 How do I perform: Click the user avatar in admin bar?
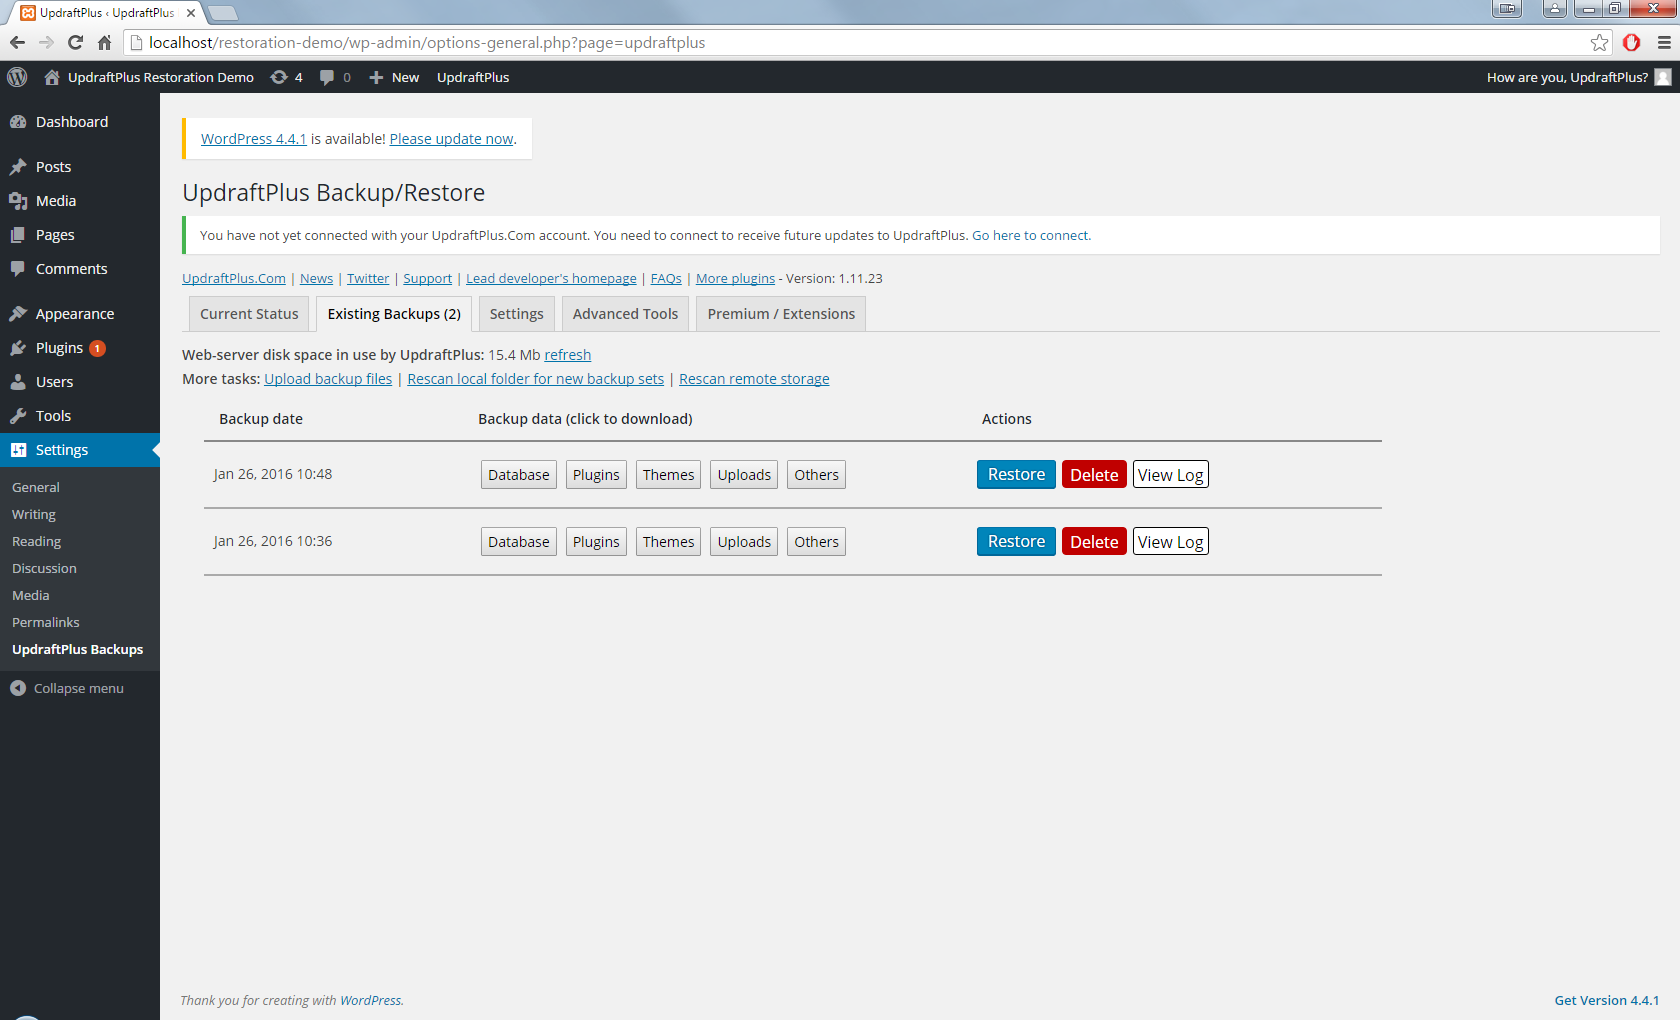pos(1662,77)
